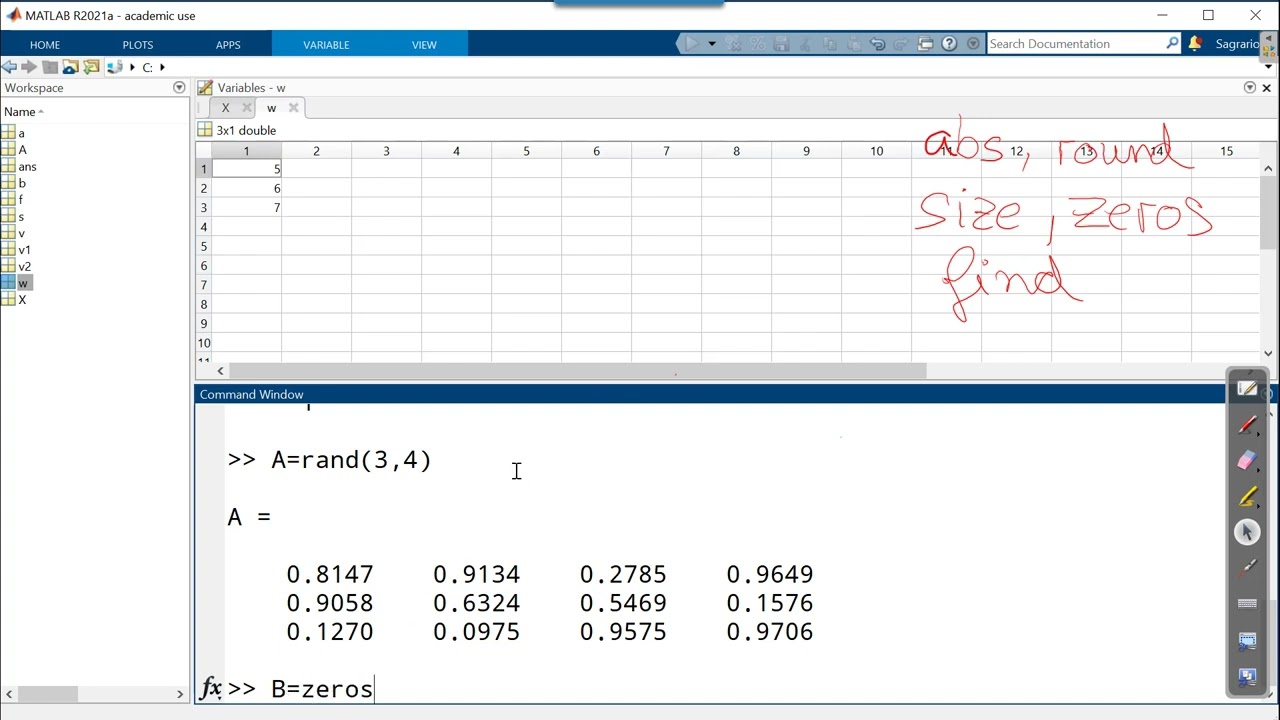Open Variables panel actions menu

[1250, 88]
